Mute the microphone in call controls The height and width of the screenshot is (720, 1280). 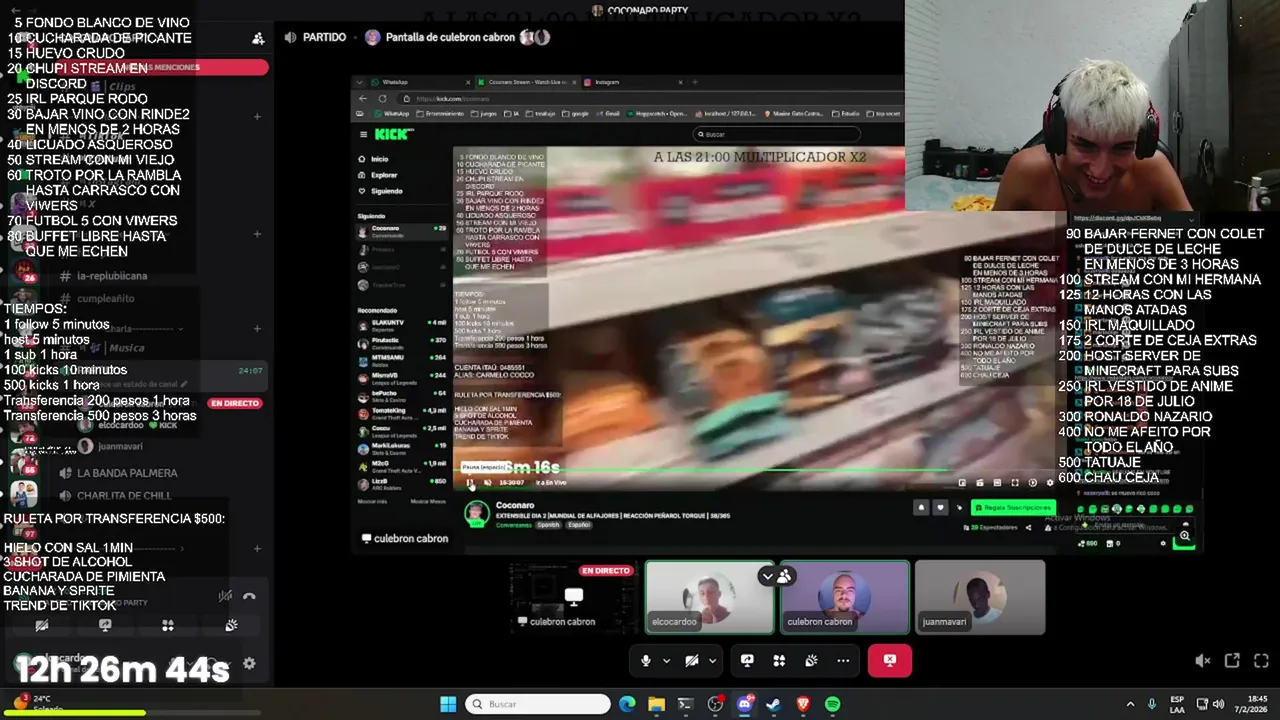point(646,661)
